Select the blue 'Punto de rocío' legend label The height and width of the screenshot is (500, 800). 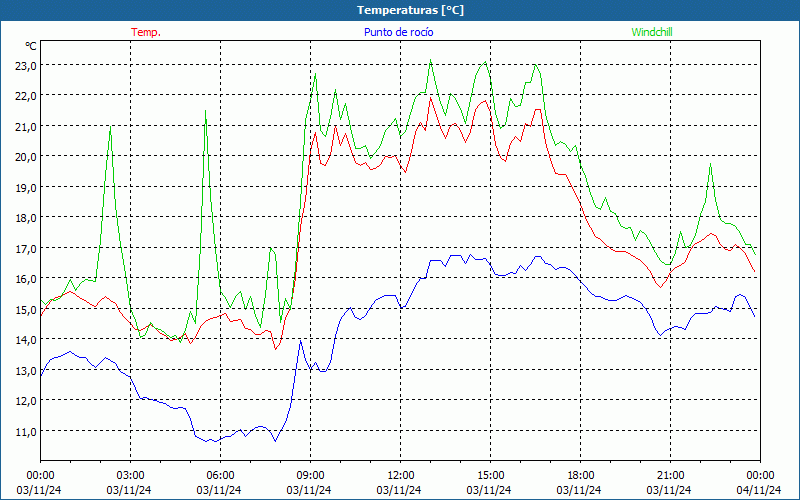(398, 32)
